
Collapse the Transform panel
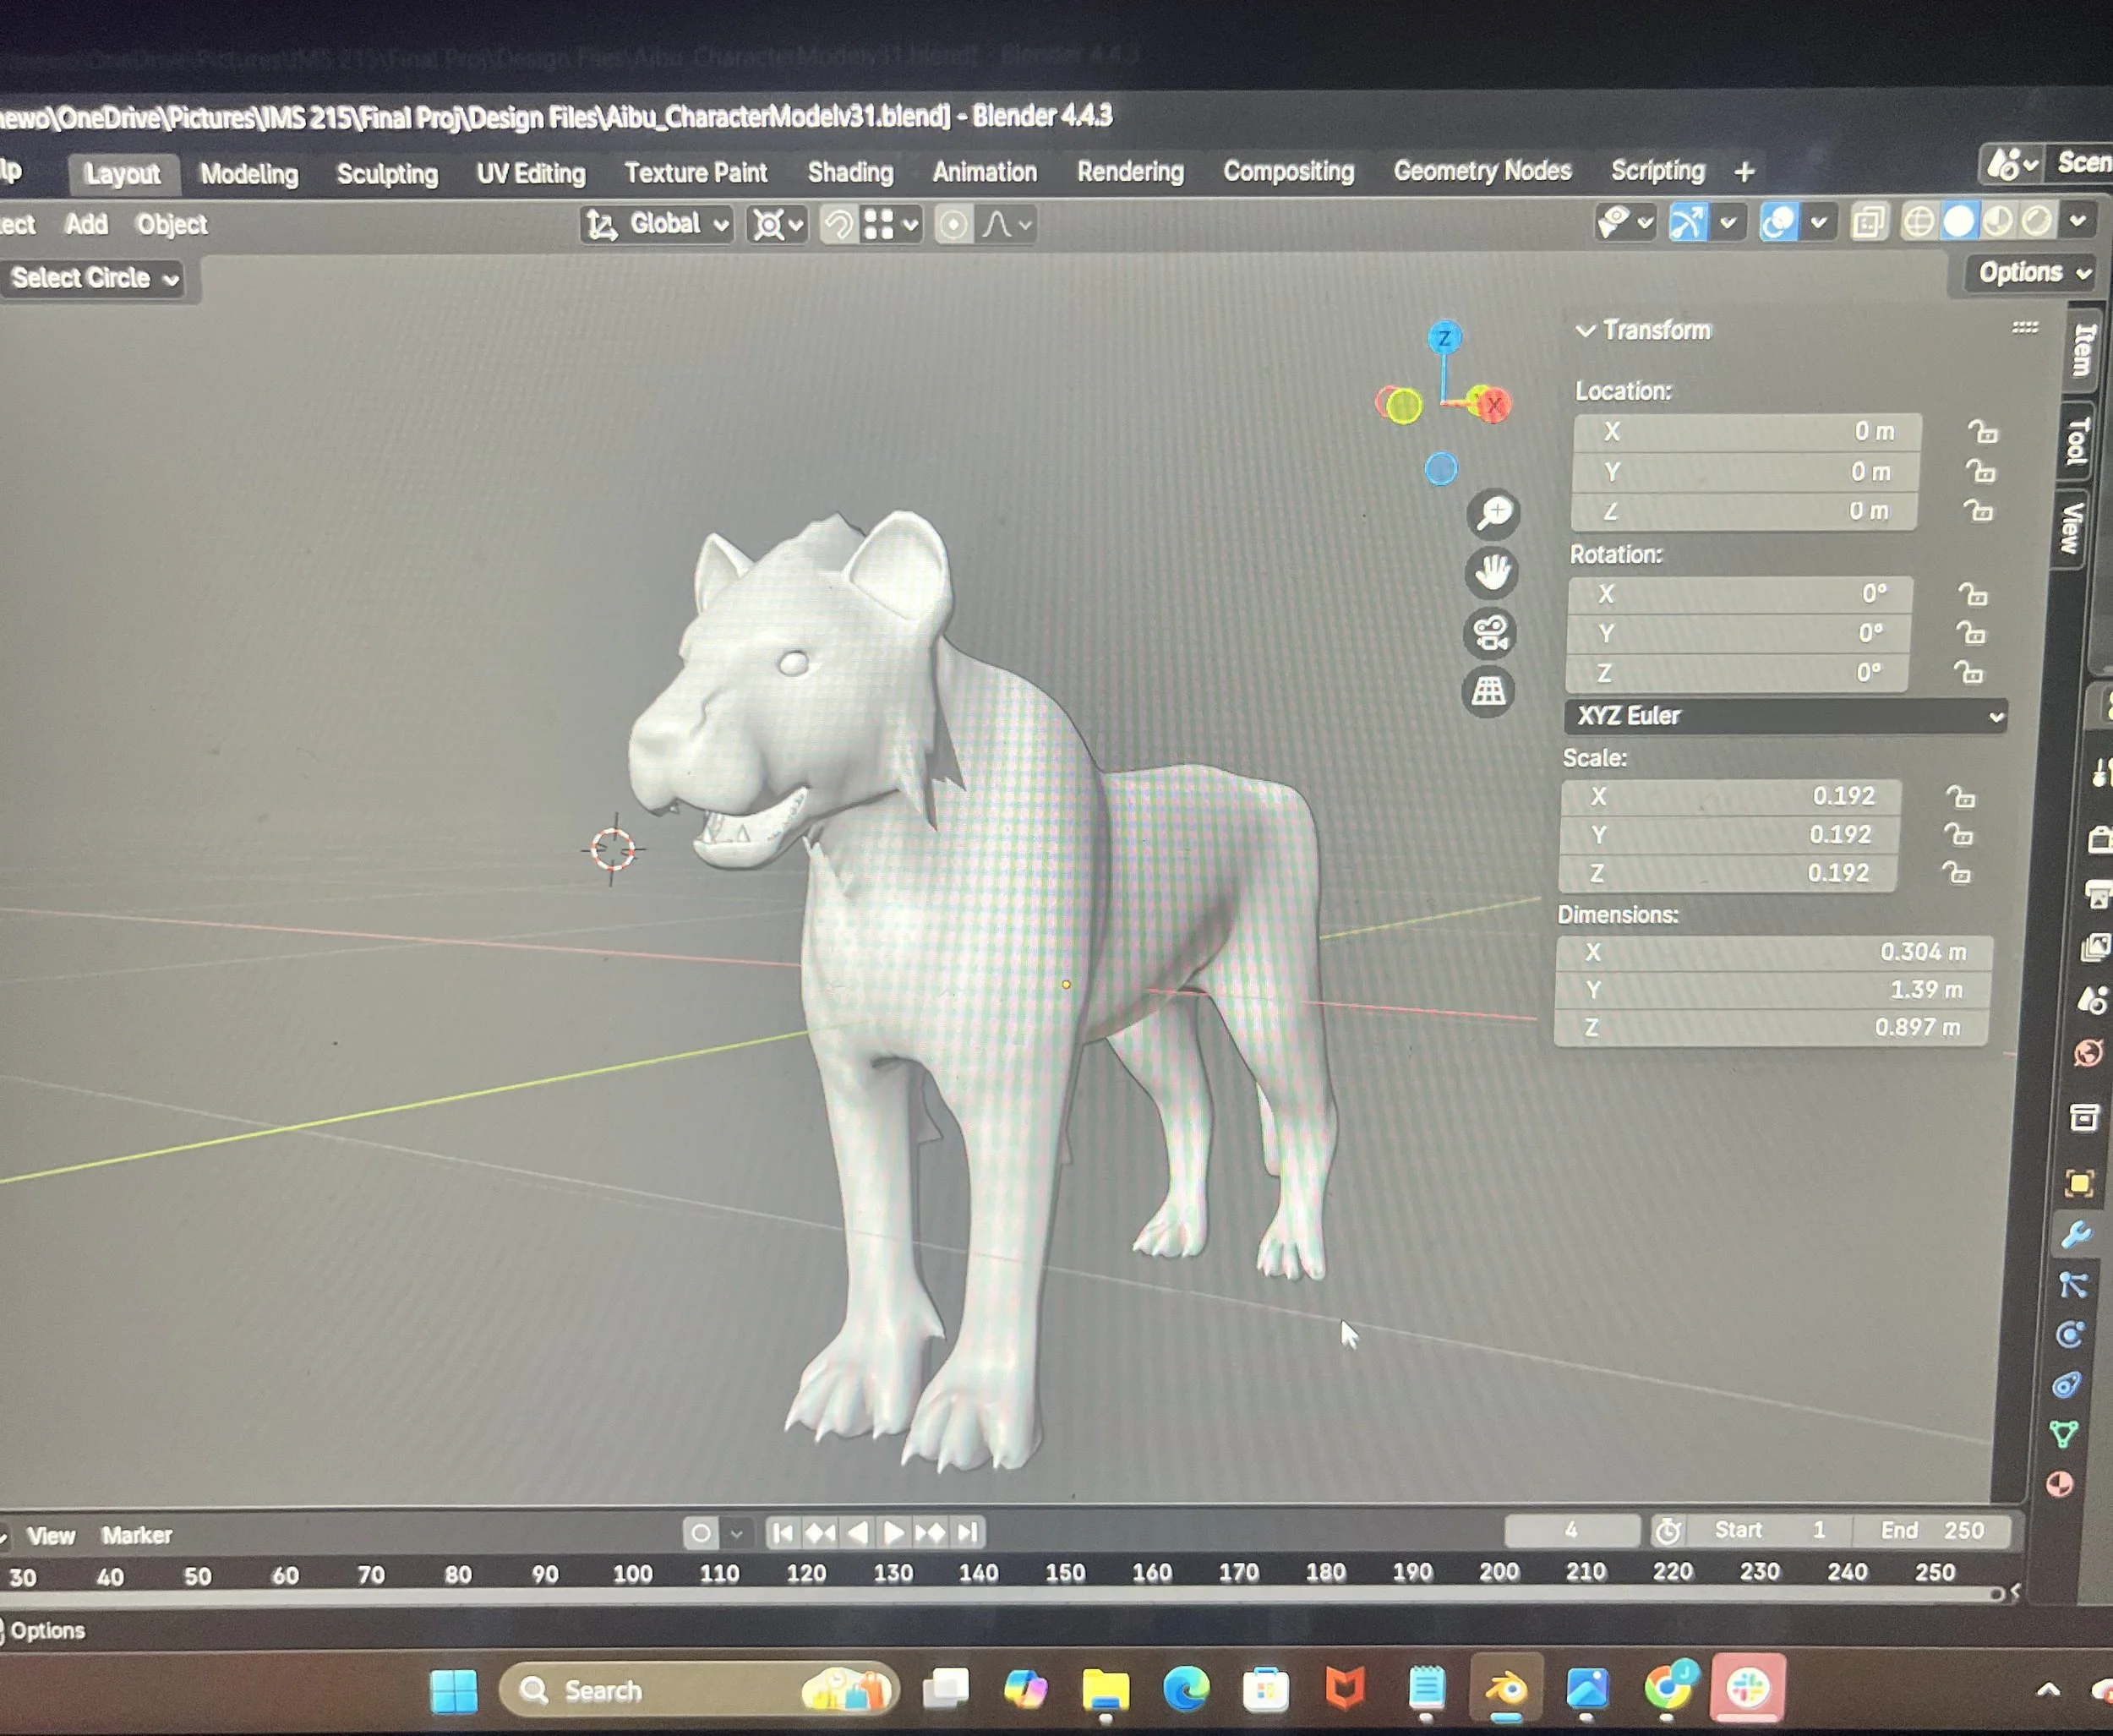(1585, 330)
